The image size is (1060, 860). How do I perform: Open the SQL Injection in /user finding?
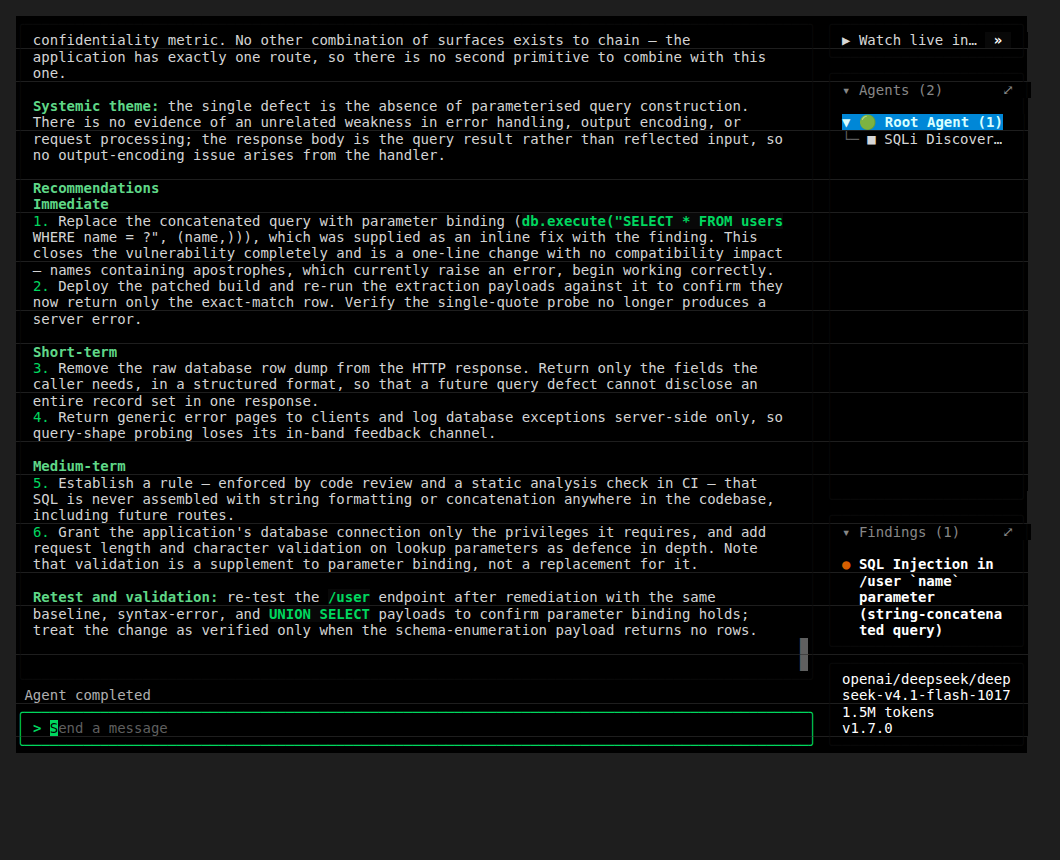(930, 598)
